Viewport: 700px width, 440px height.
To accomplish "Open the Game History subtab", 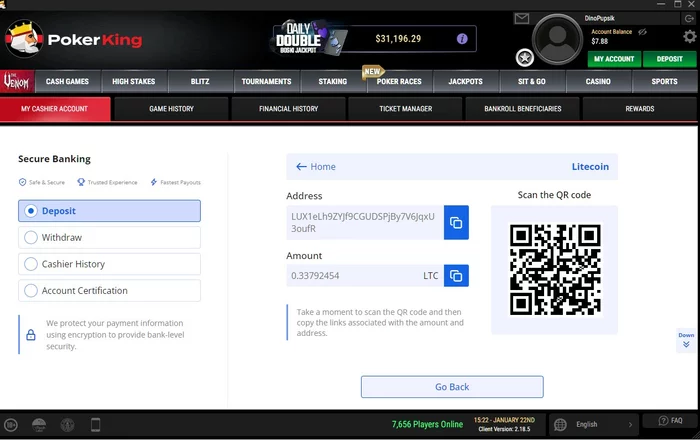I will click(x=171, y=109).
